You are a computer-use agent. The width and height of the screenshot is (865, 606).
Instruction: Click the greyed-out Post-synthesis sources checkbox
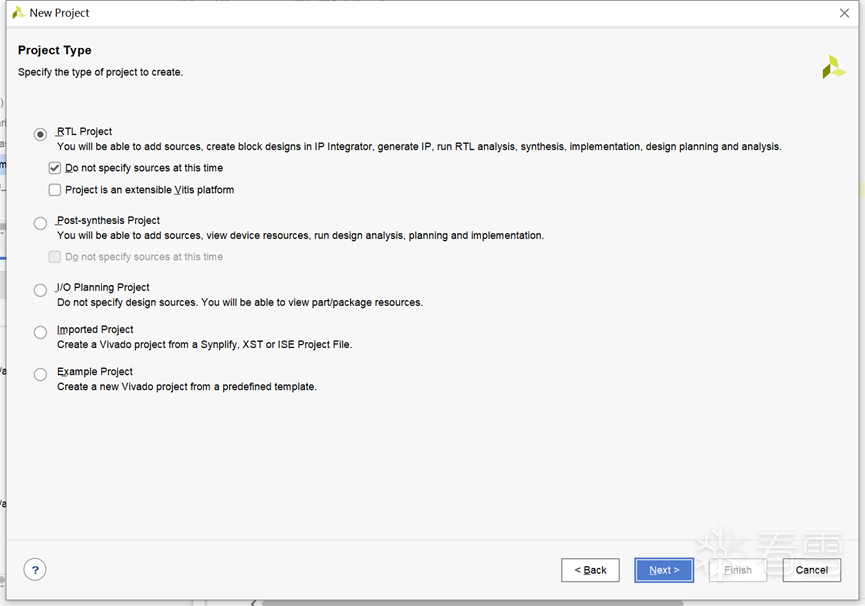tap(55, 257)
